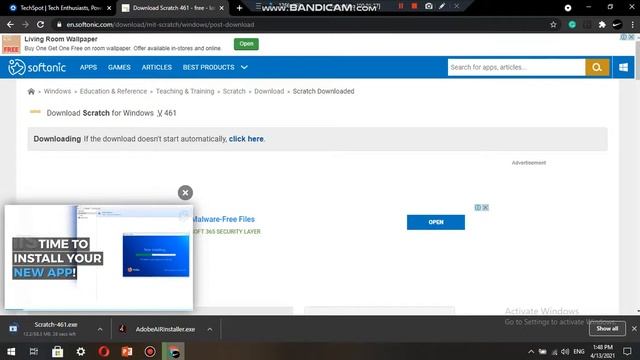The width and height of the screenshot is (640, 360).
Task: Open the Windows Start menu
Action: tap(11, 351)
